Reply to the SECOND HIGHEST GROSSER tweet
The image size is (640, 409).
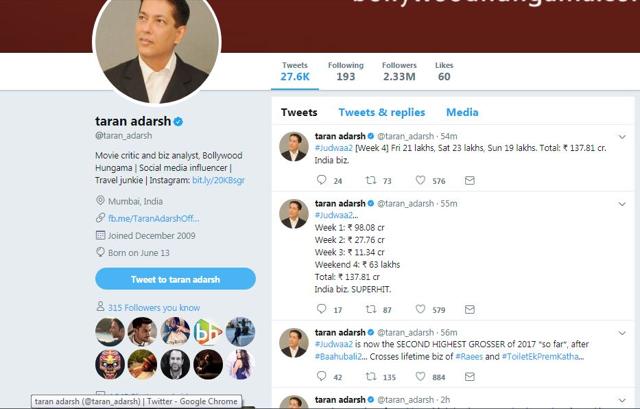(x=322, y=376)
